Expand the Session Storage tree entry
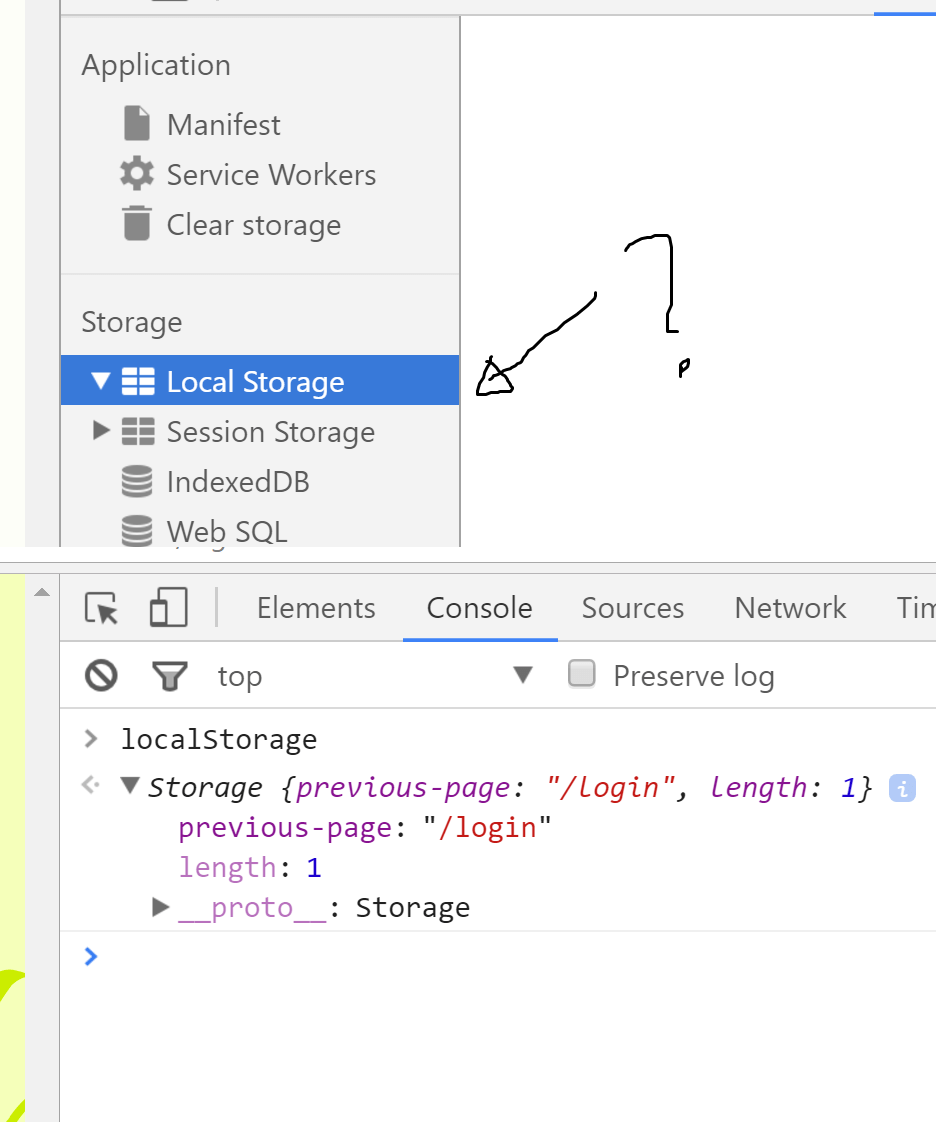Image resolution: width=936 pixels, height=1122 pixels. (x=99, y=431)
